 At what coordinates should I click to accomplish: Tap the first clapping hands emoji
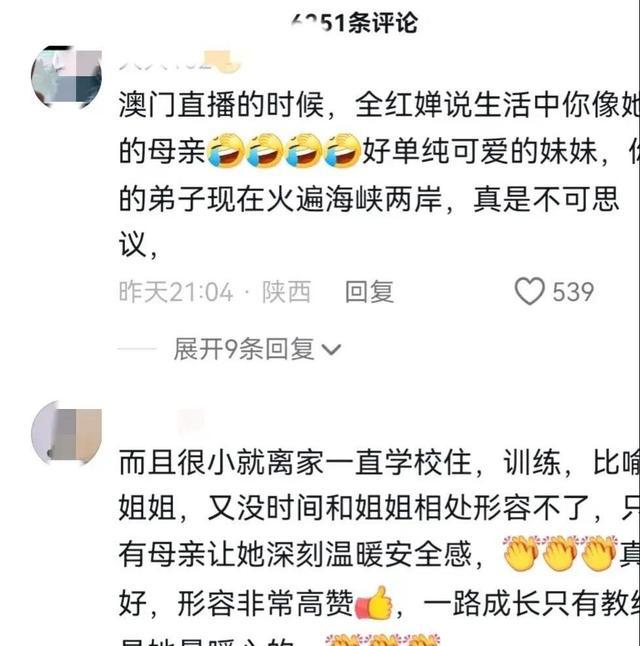point(520,553)
